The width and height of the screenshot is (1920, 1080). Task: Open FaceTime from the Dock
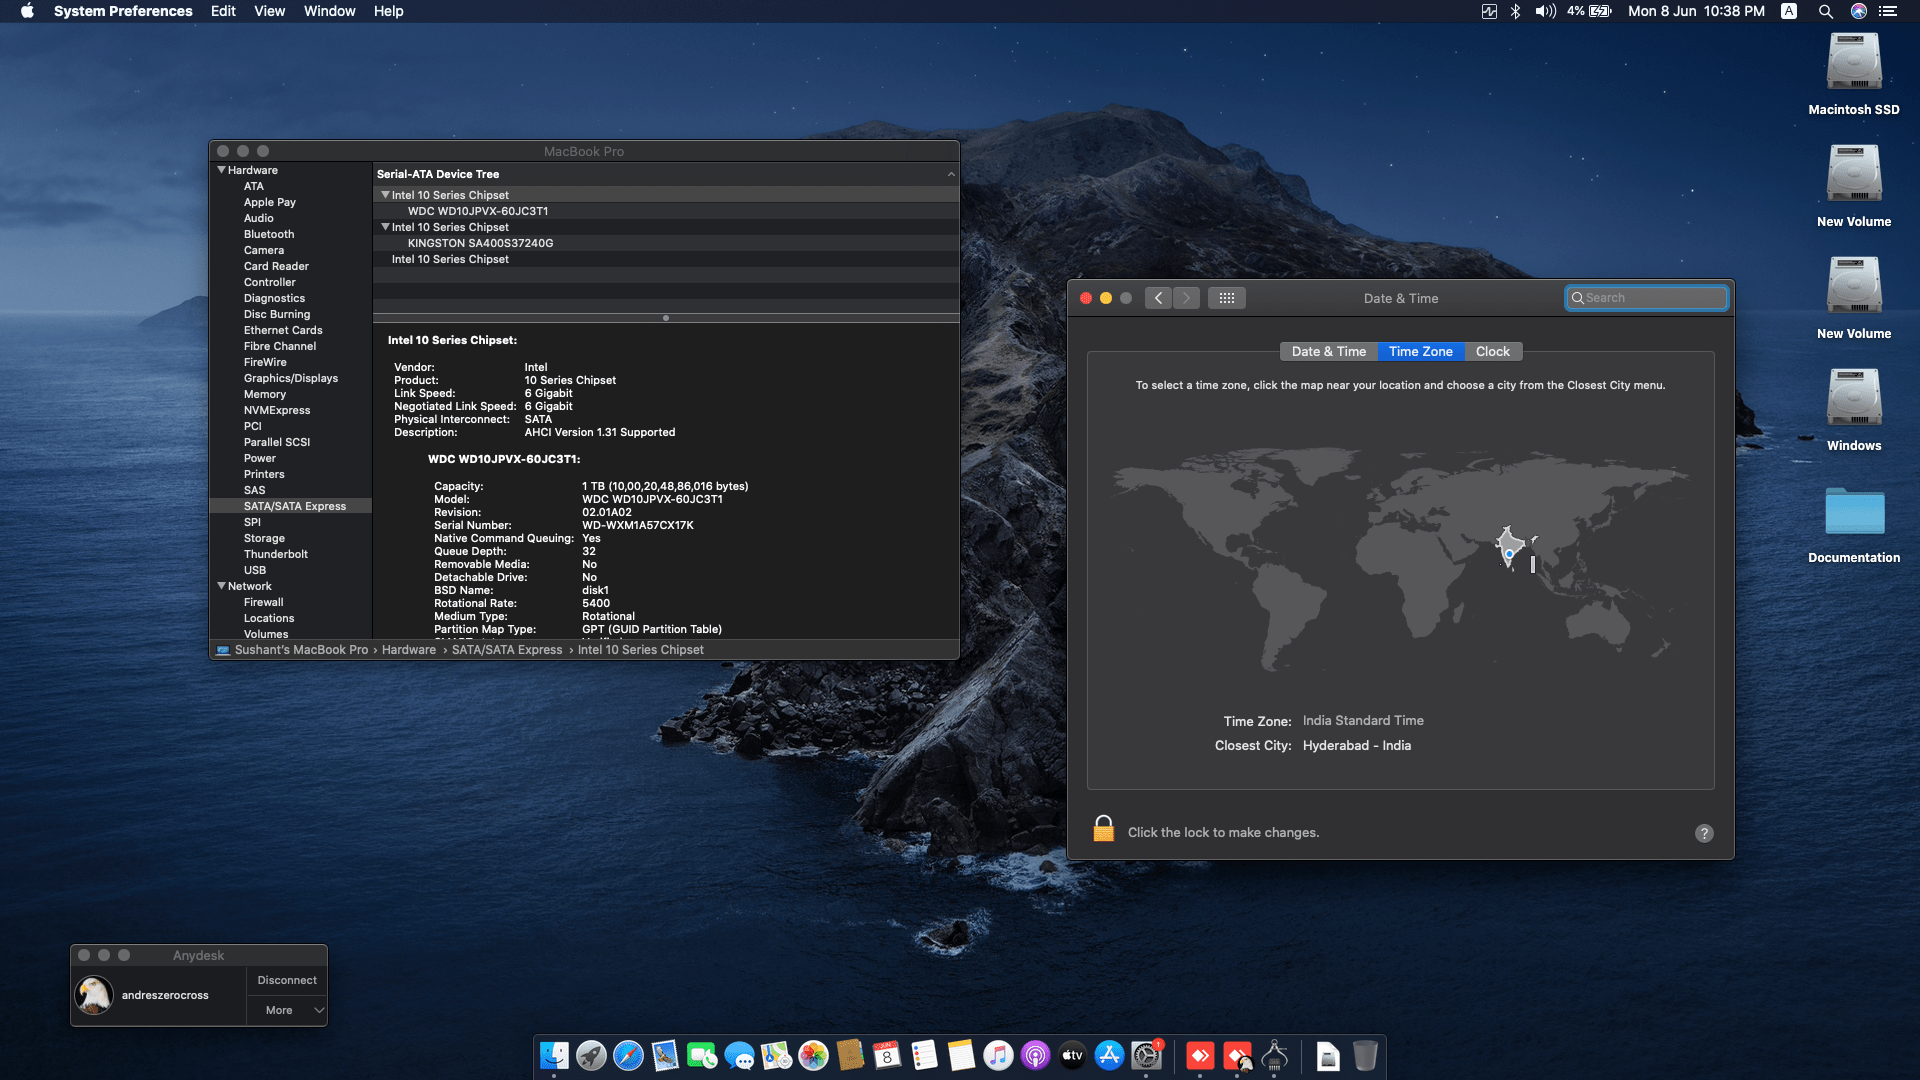(x=702, y=1055)
